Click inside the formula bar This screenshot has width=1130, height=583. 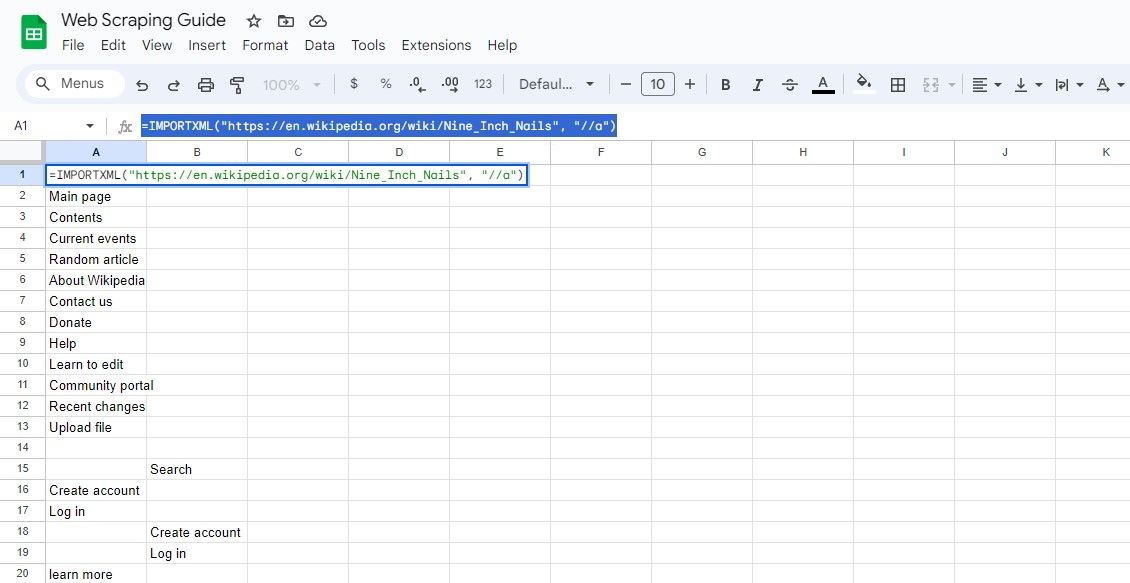[400, 125]
